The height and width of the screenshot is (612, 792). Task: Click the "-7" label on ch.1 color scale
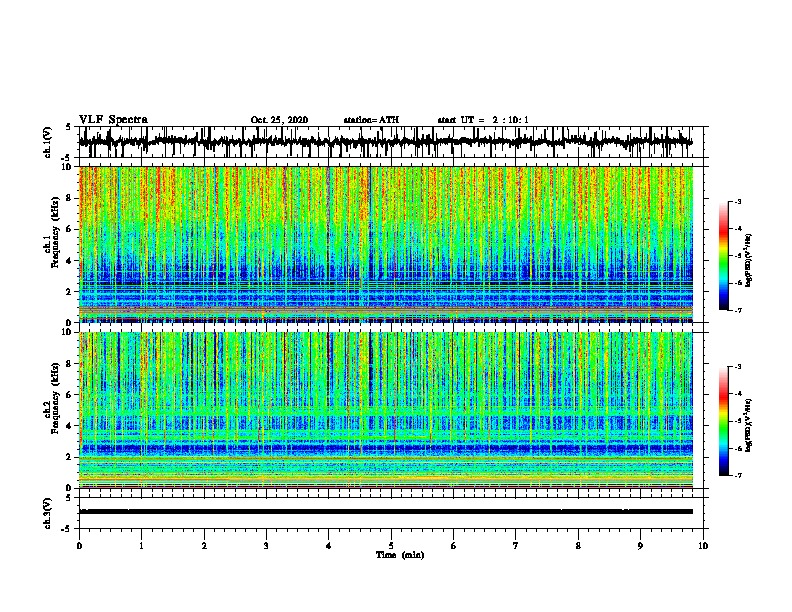[738, 311]
